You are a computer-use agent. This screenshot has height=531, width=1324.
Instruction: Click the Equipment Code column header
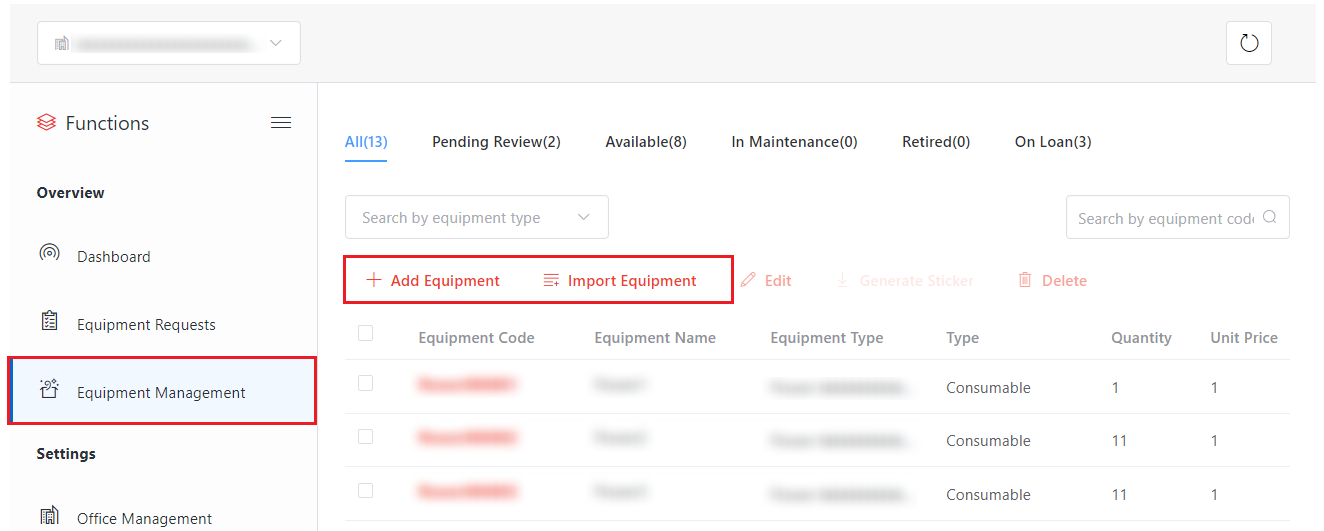(x=476, y=338)
